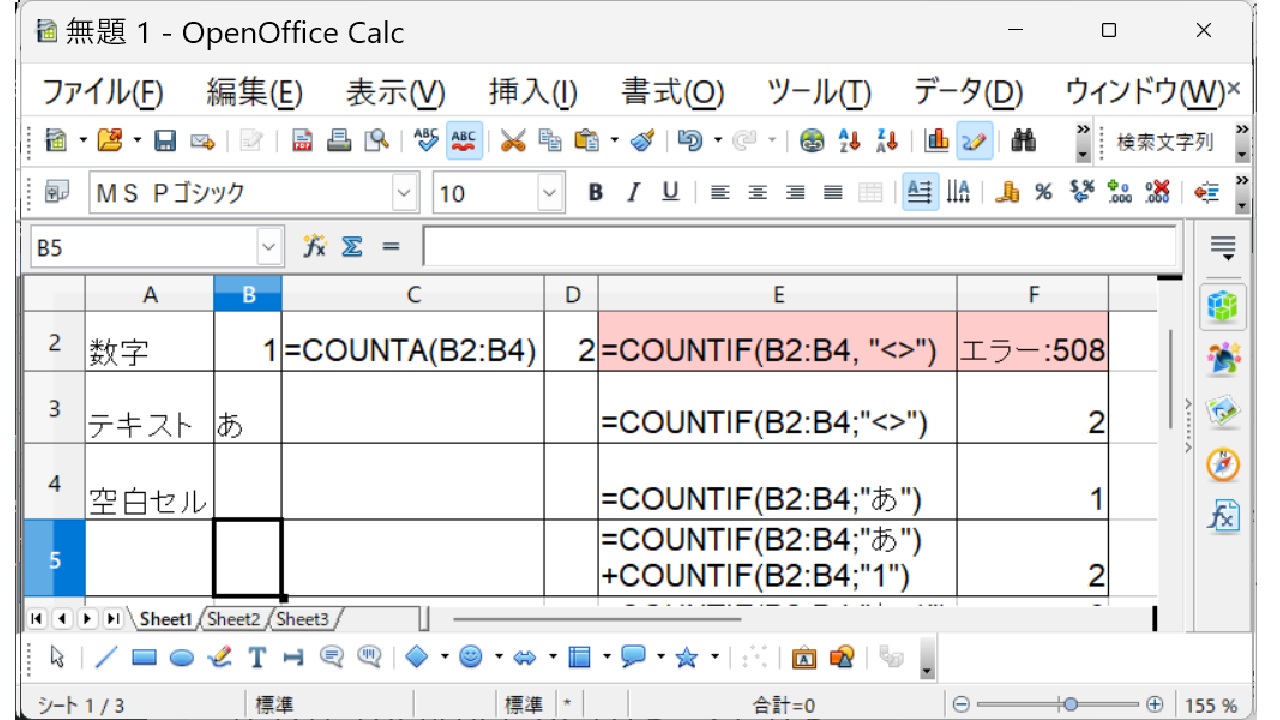Viewport: 1280px width, 720px height.
Task: Open the Undo history dropdown arrow
Action: tap(716, 142)
